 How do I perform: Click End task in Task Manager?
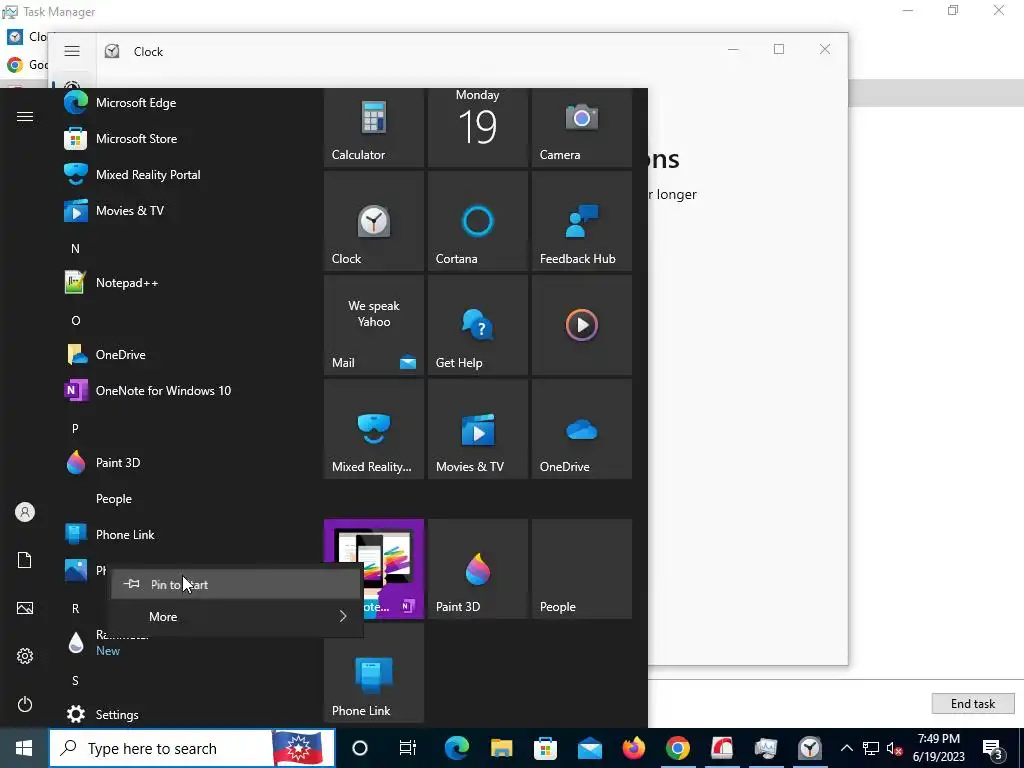coord(972,703)
